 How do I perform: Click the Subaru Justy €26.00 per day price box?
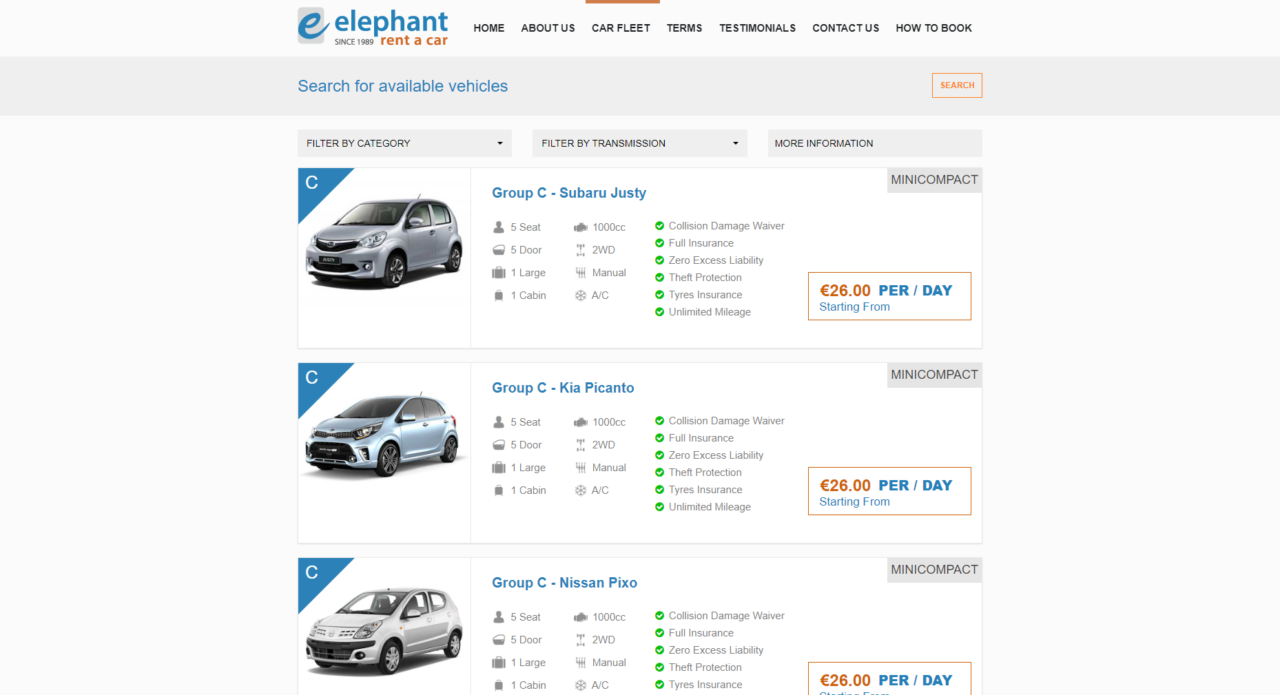889,296
